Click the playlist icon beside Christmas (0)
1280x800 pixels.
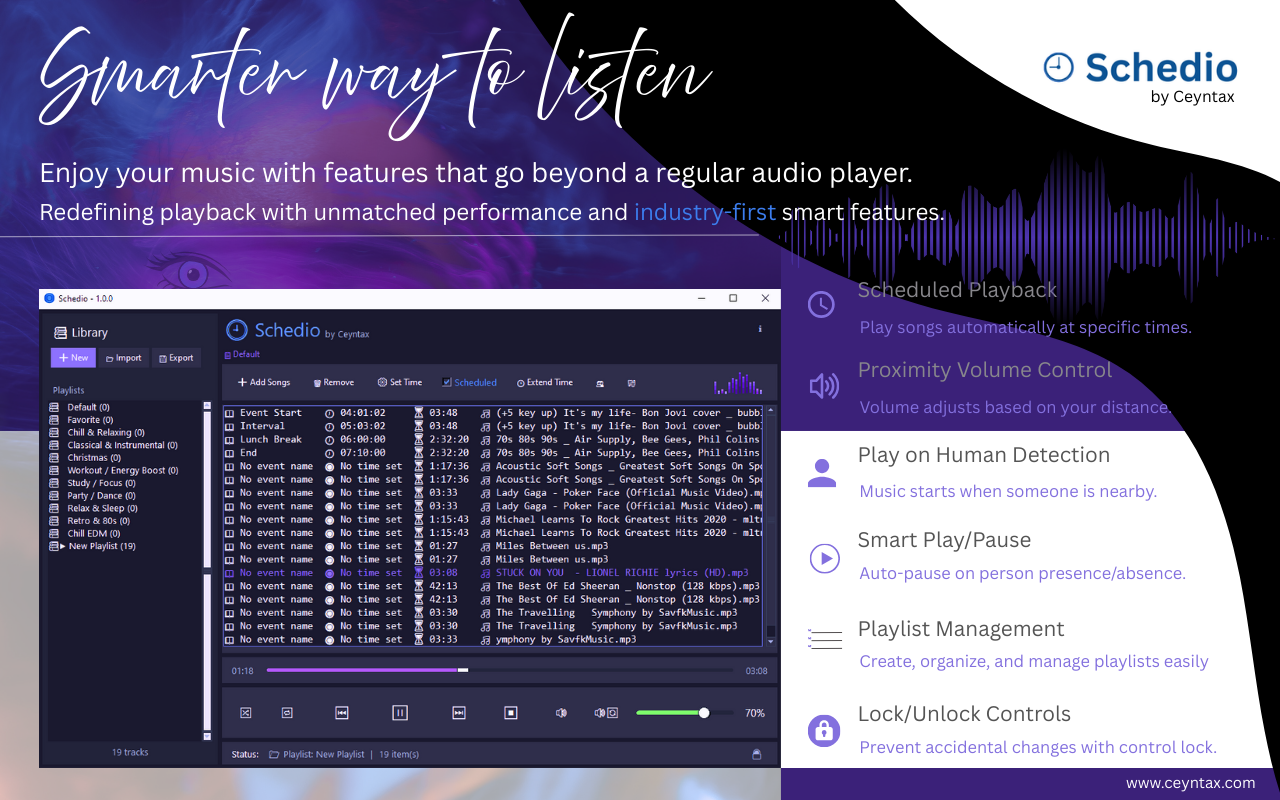click(x=55, y=458)
